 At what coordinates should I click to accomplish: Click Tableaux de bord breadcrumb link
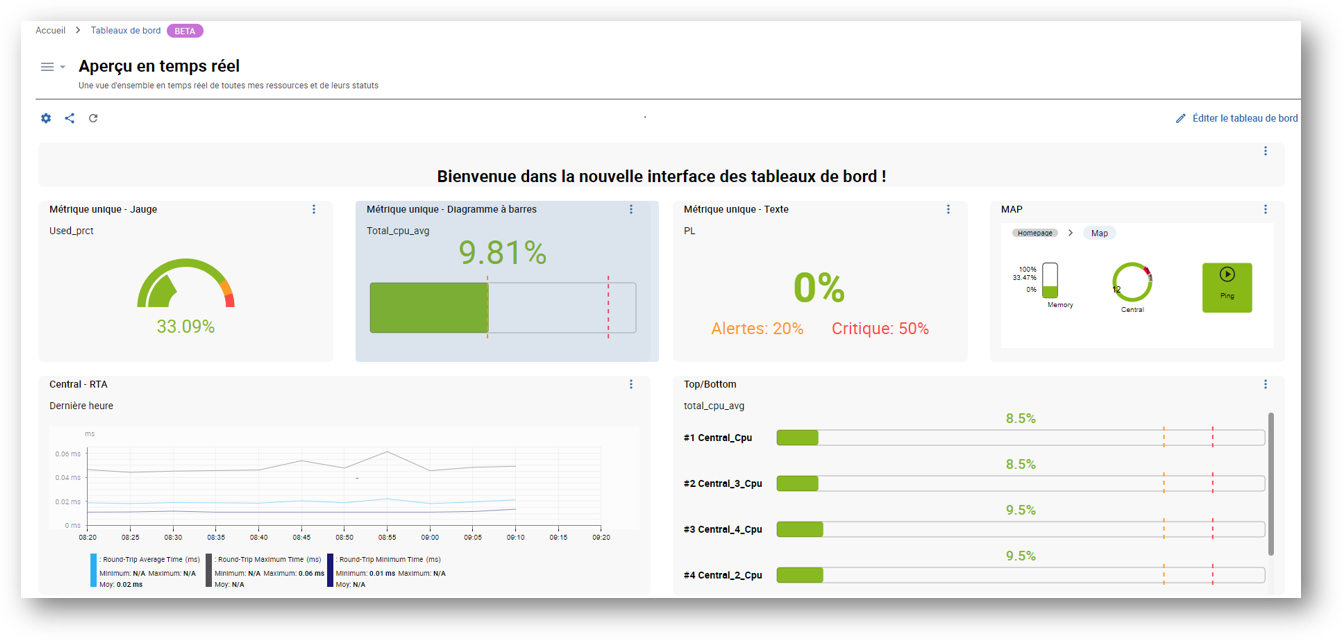(x=125, y=31)
